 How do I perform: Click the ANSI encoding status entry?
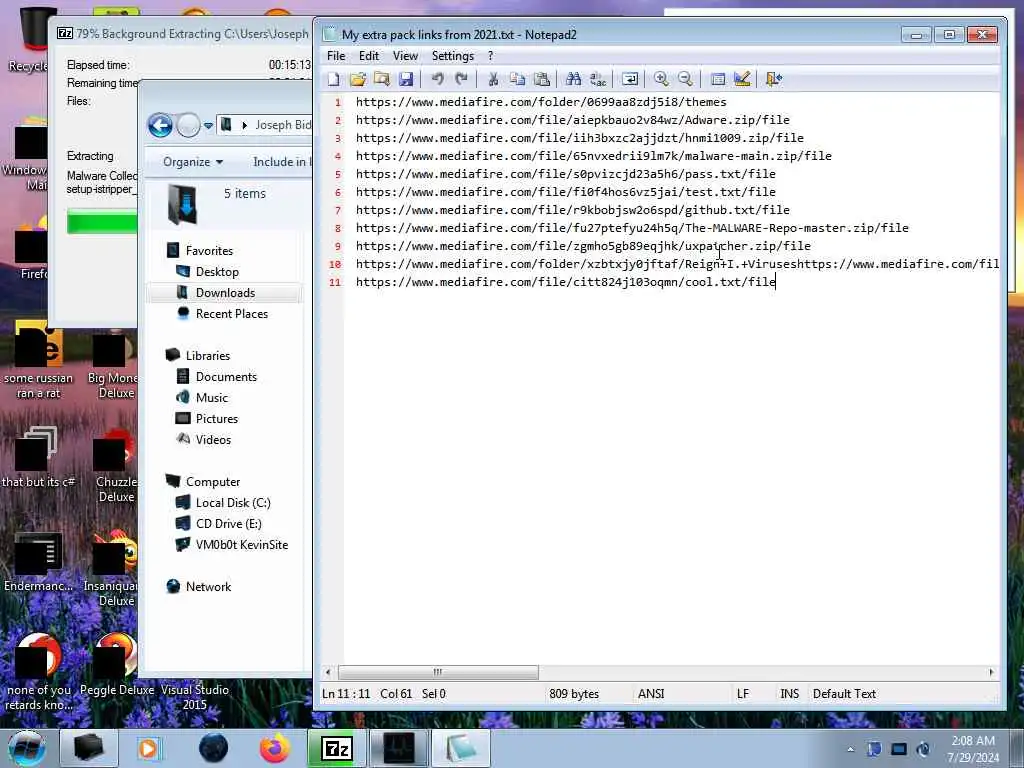650,694
